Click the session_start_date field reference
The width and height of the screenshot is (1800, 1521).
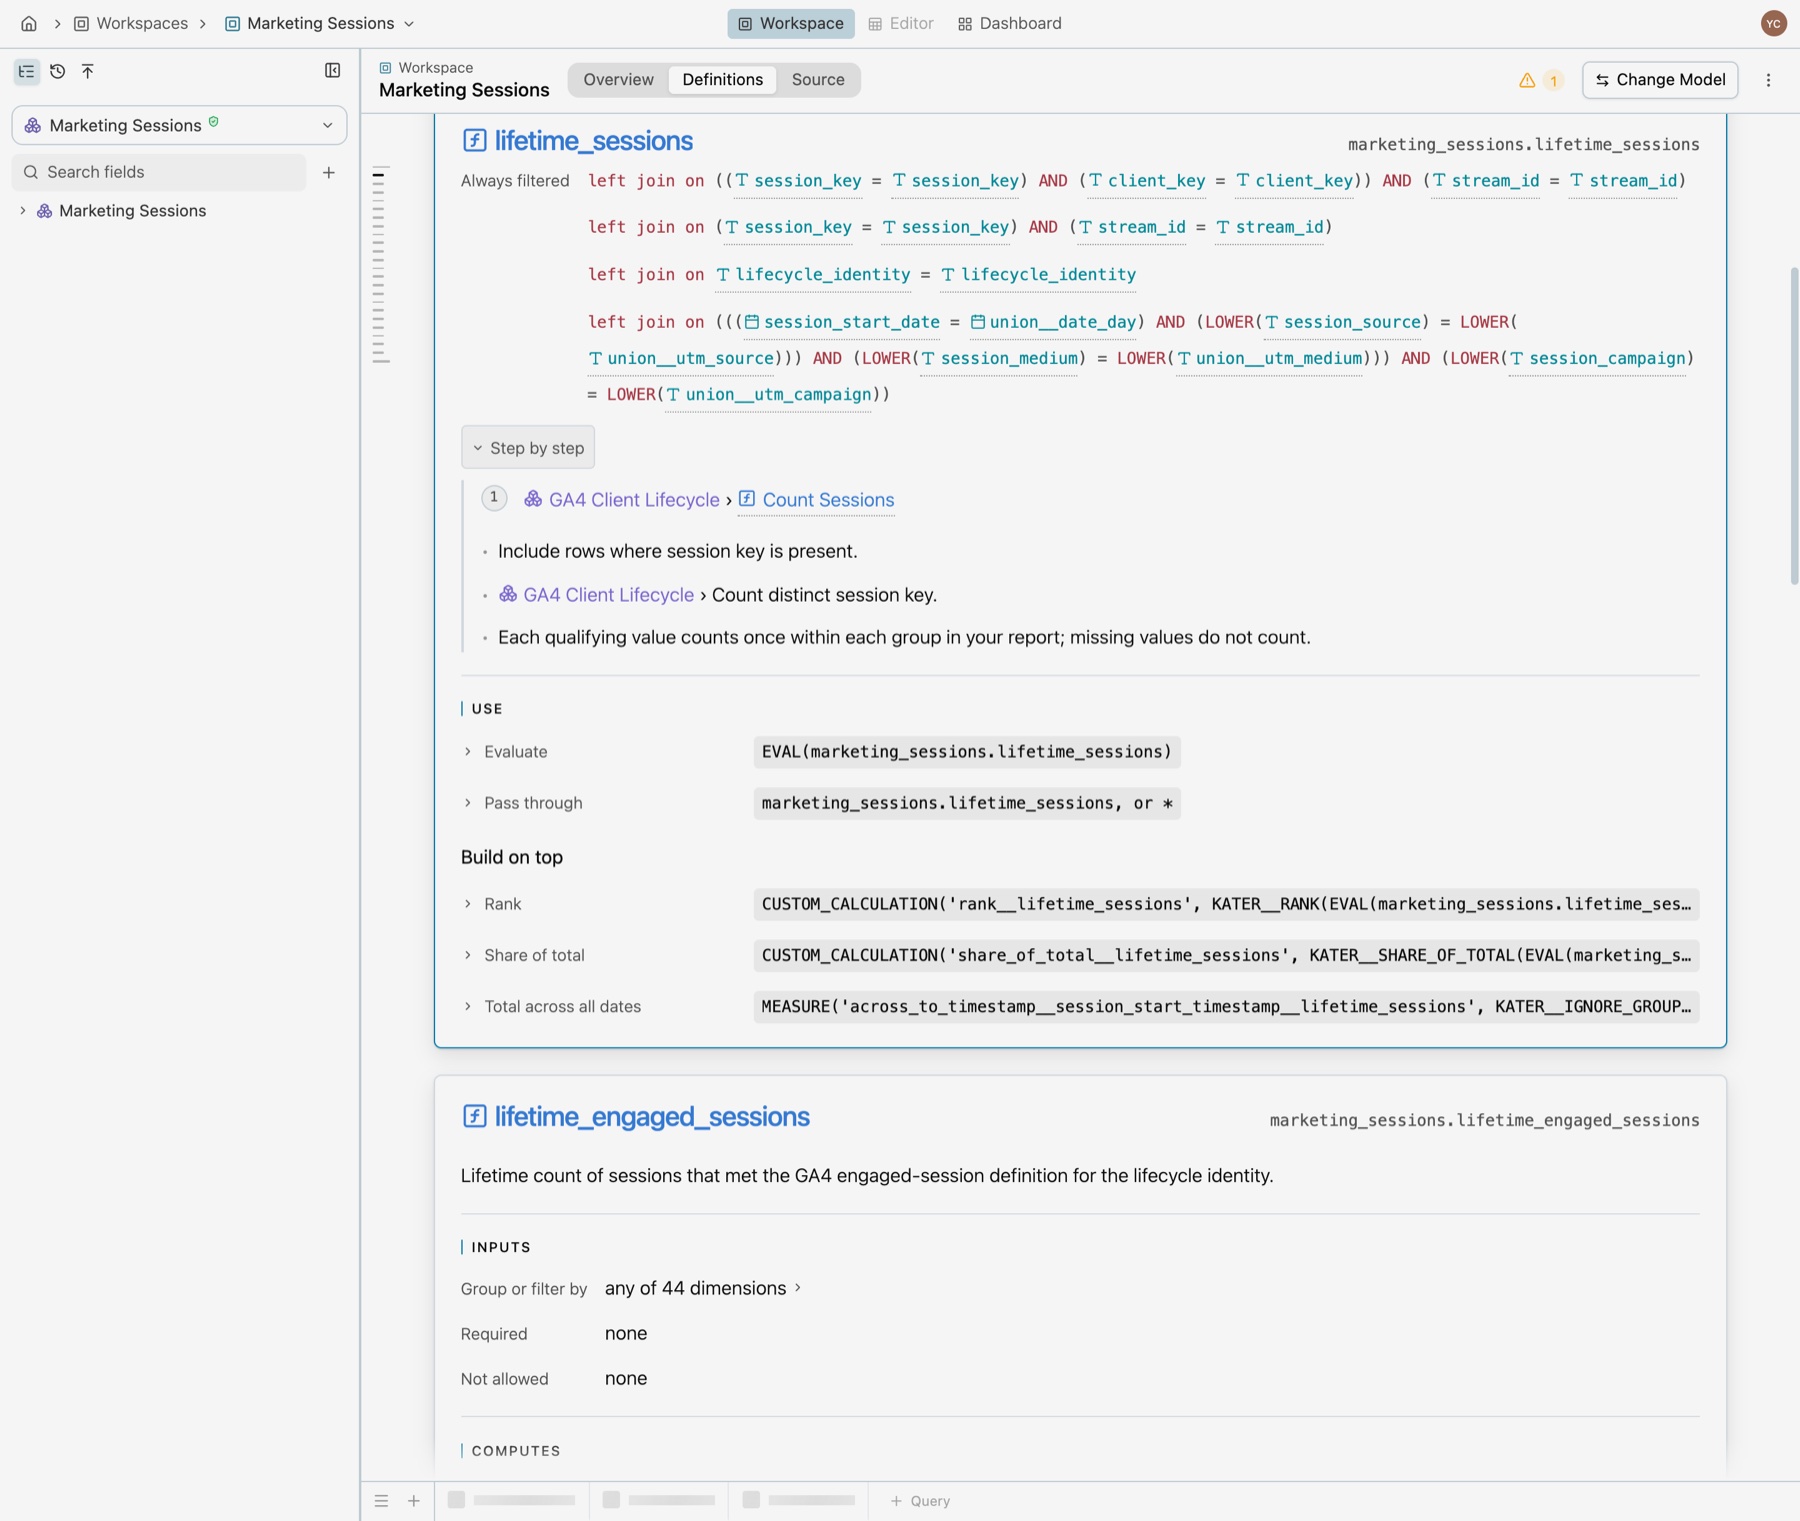(x=842, y=322)
